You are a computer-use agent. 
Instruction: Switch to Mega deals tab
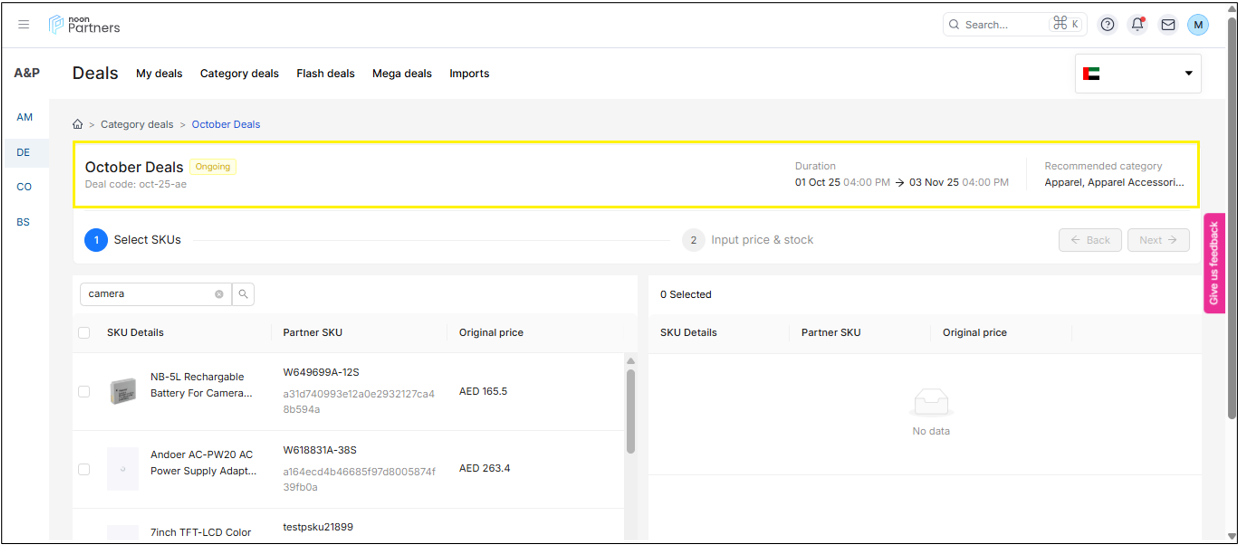402,74
